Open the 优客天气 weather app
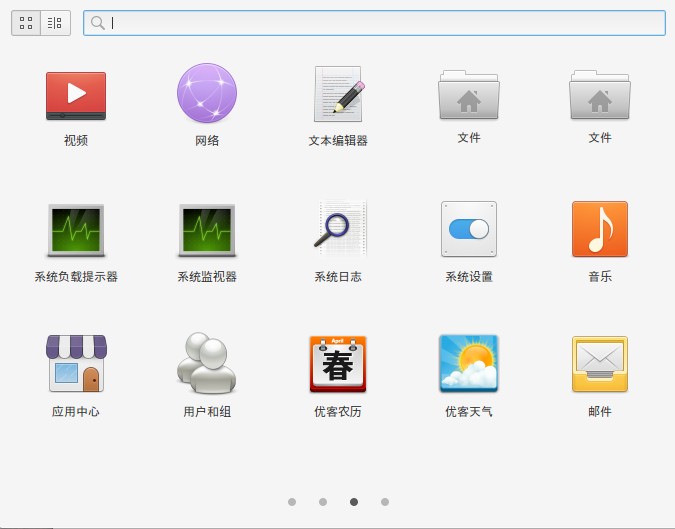675x529 pixels. pos(469,364)
